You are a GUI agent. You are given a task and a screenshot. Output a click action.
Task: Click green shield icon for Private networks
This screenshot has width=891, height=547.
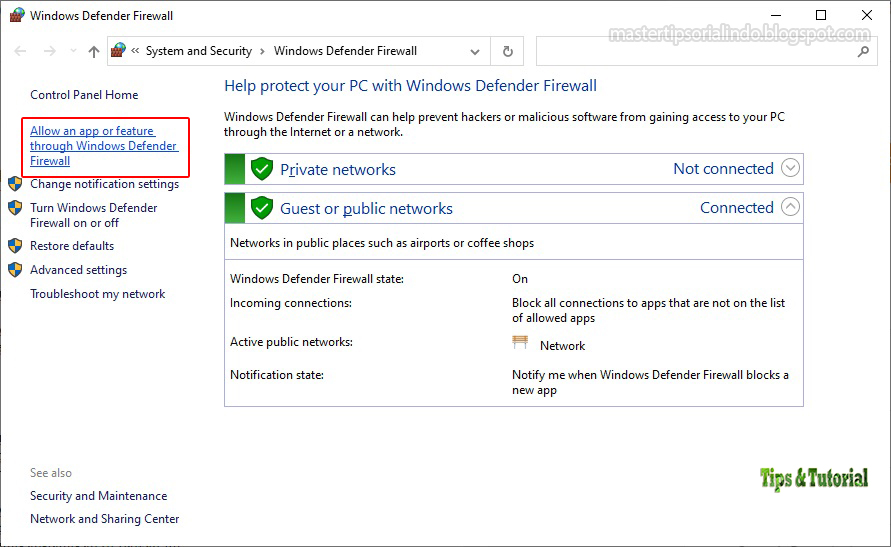tap(262, 169)
